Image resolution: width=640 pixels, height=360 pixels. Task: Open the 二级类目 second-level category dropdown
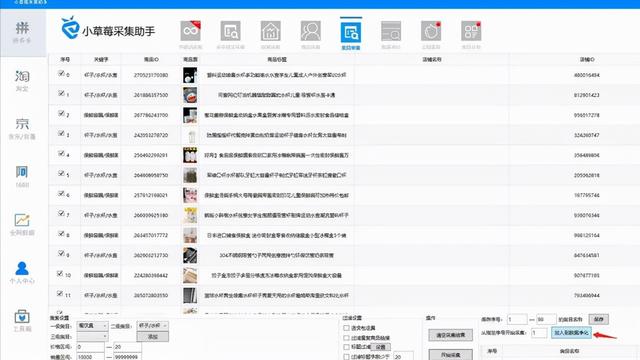pyautogui.click(x=152, y=326)
